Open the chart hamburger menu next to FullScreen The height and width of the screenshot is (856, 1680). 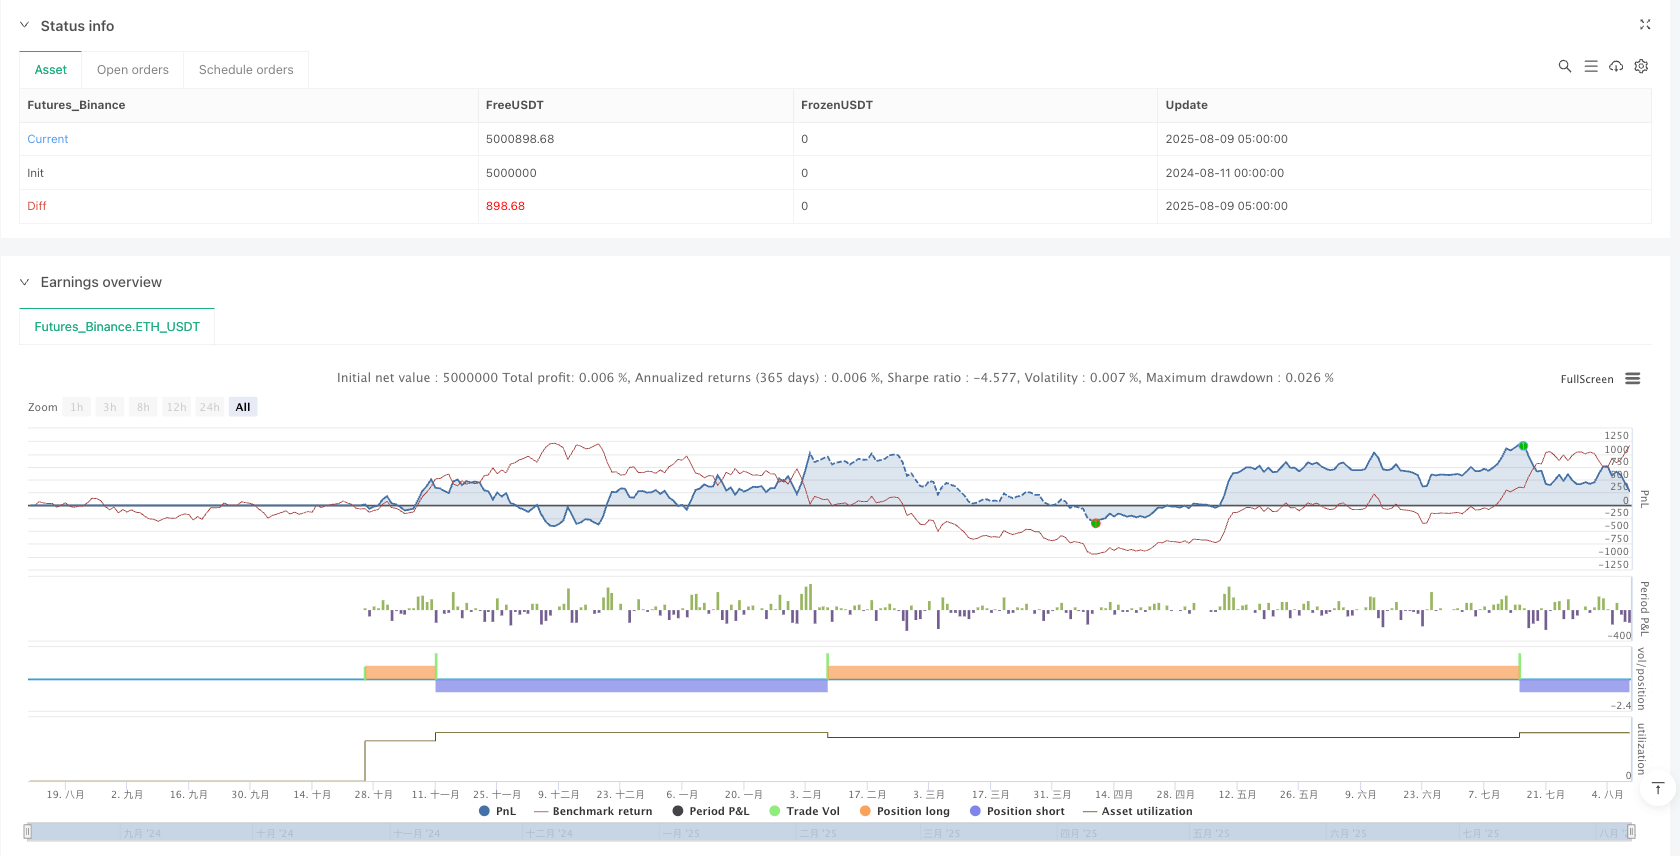point(1633,379)
